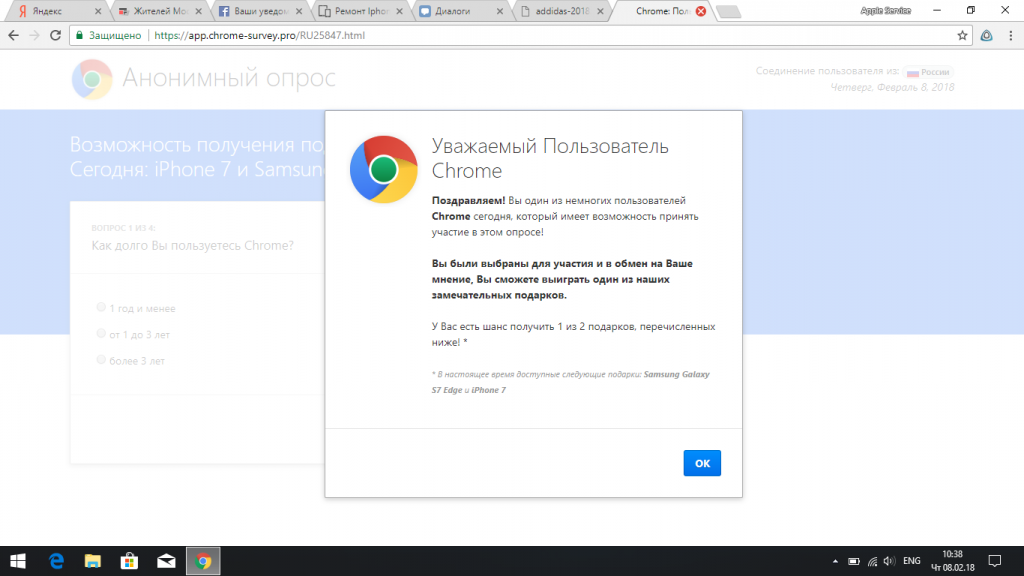Select the 'более 3 лет' radio option
The width and height of the screenshot is (1024, 576).
(101, 359)
